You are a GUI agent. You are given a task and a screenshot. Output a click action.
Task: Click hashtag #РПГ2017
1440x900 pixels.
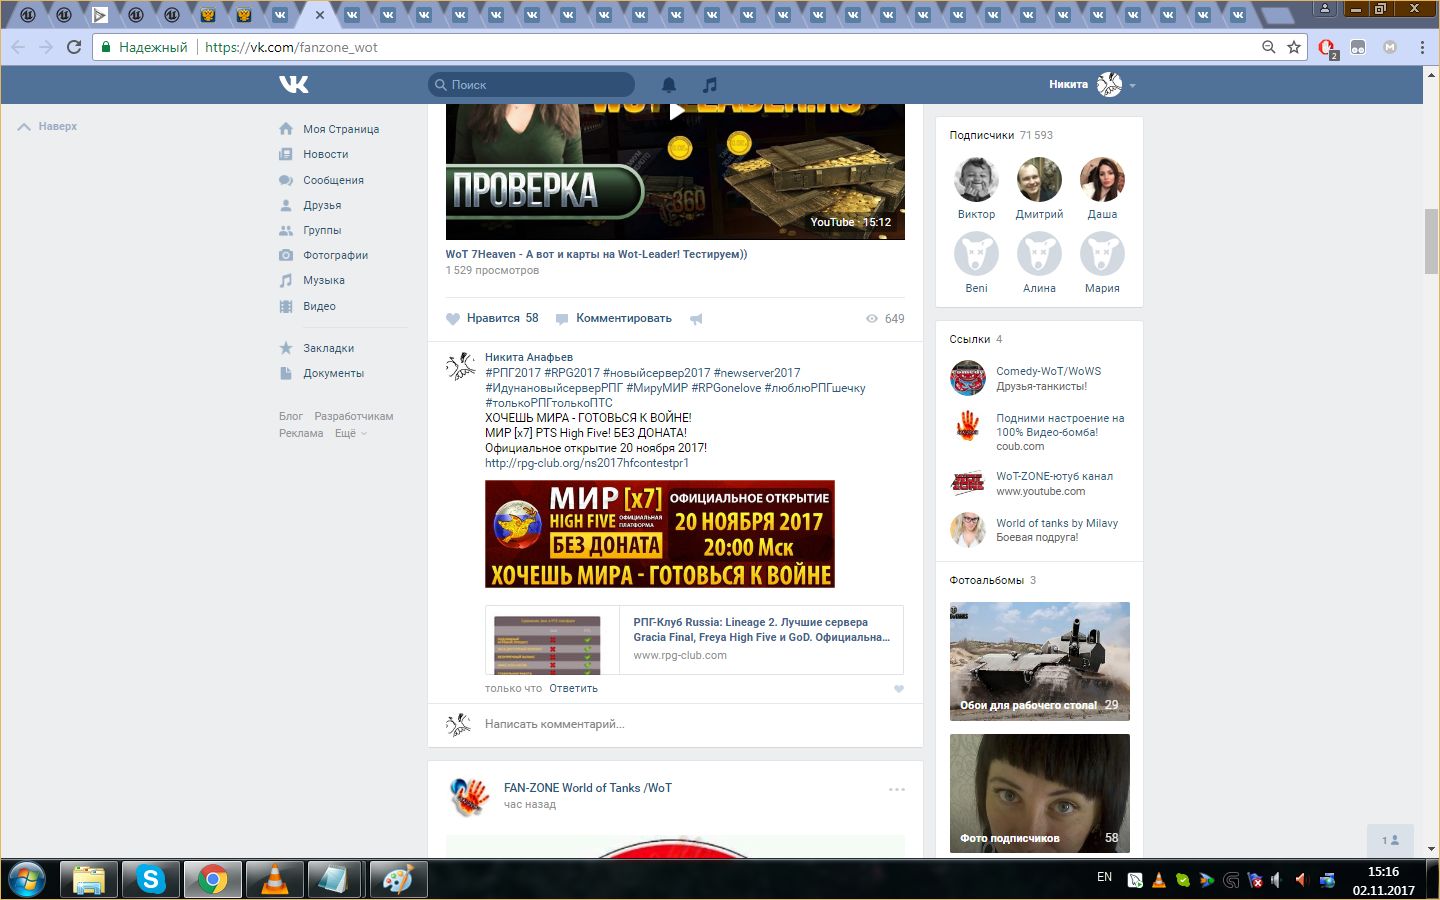tap(512, 372)
